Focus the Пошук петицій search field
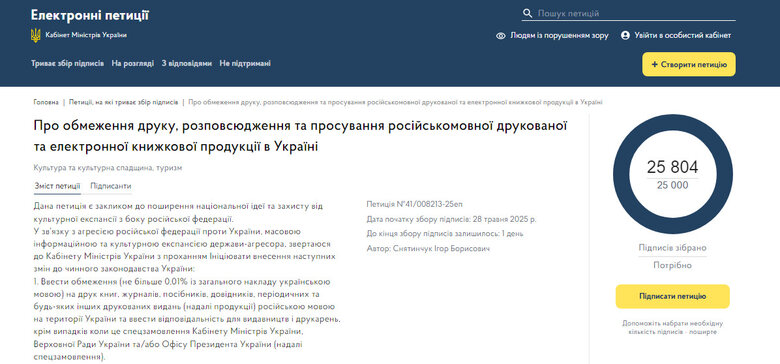The width and height of the screenshot is (780, 364). point(629,13)
